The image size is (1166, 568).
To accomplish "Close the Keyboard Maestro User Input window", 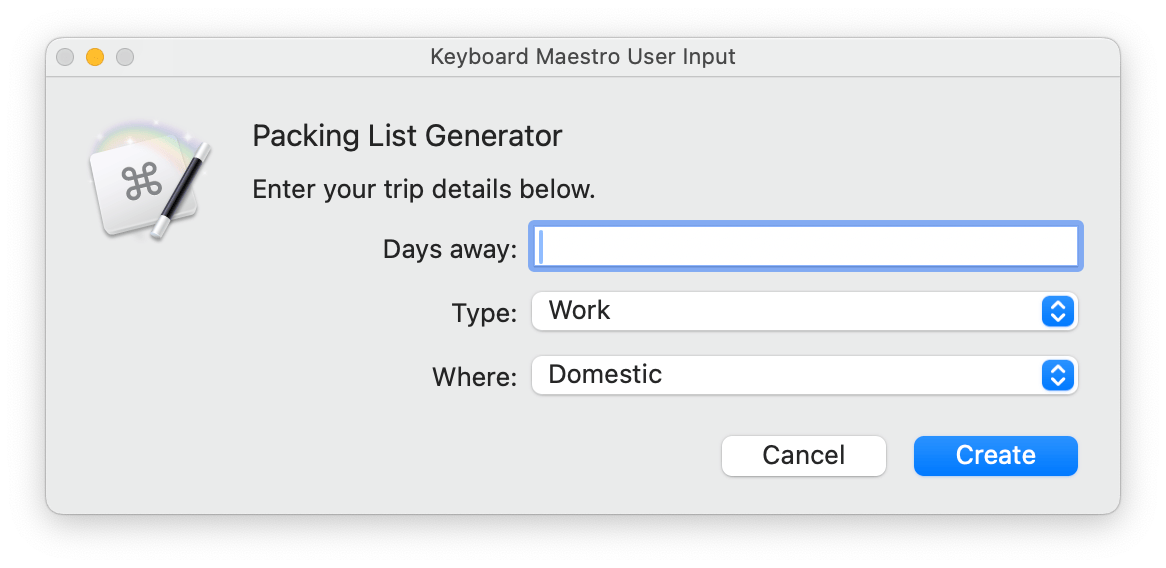I will 65,57.
